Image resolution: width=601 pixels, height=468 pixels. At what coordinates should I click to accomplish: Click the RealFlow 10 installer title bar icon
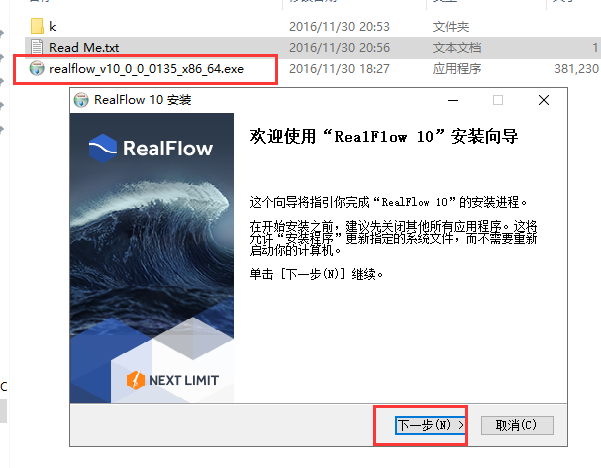(x=81, y=100)
